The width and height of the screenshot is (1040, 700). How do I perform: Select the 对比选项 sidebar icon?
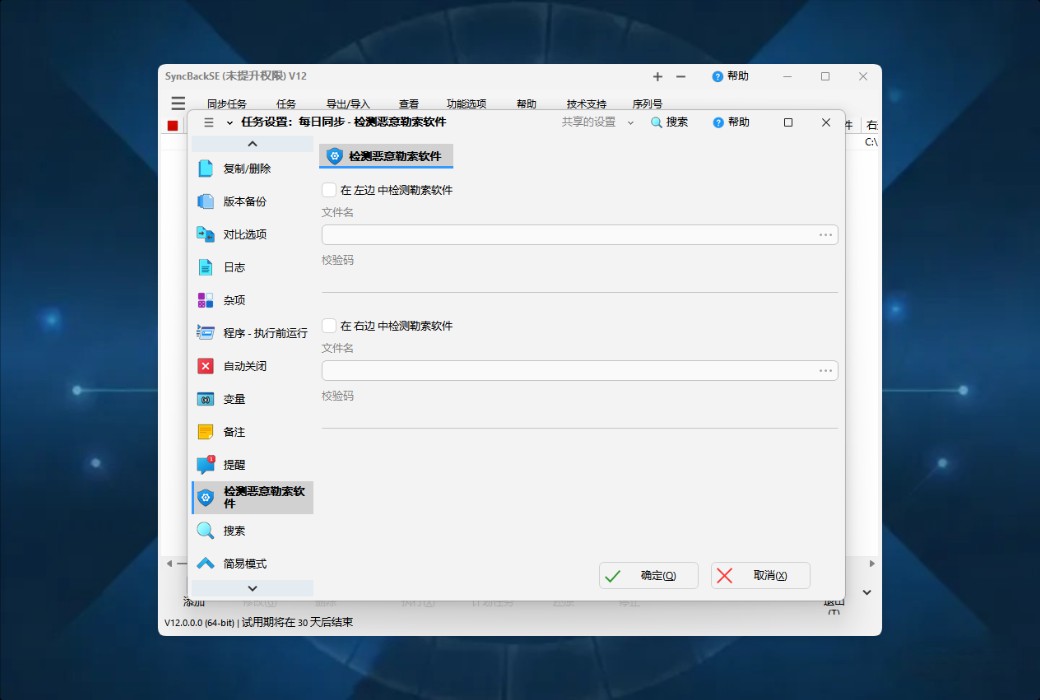(x=207, y=234)
